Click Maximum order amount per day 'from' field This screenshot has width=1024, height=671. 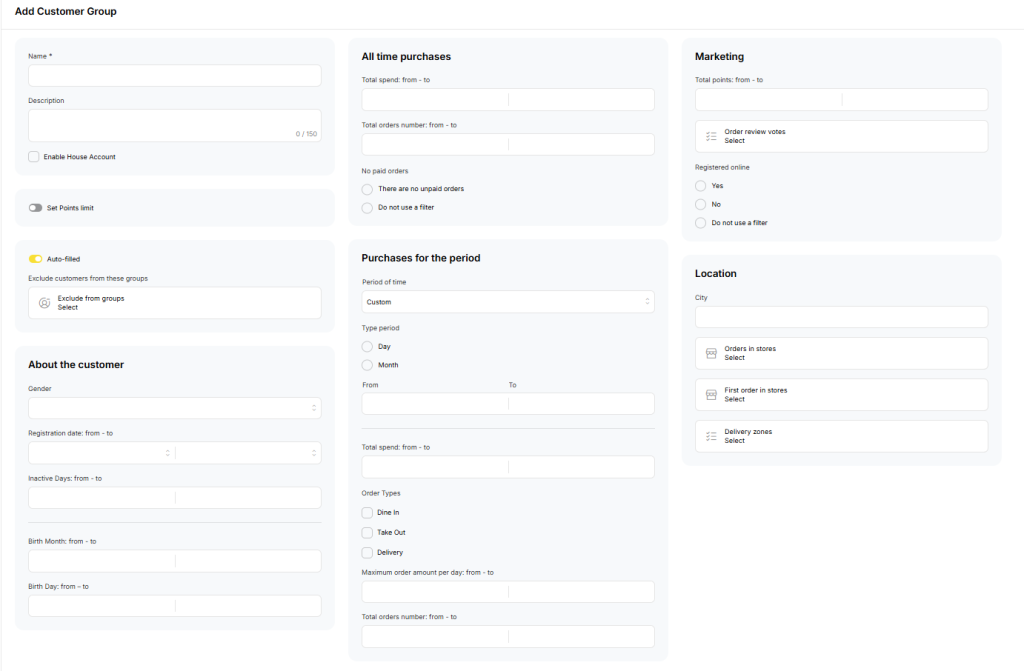pos(435,592)
